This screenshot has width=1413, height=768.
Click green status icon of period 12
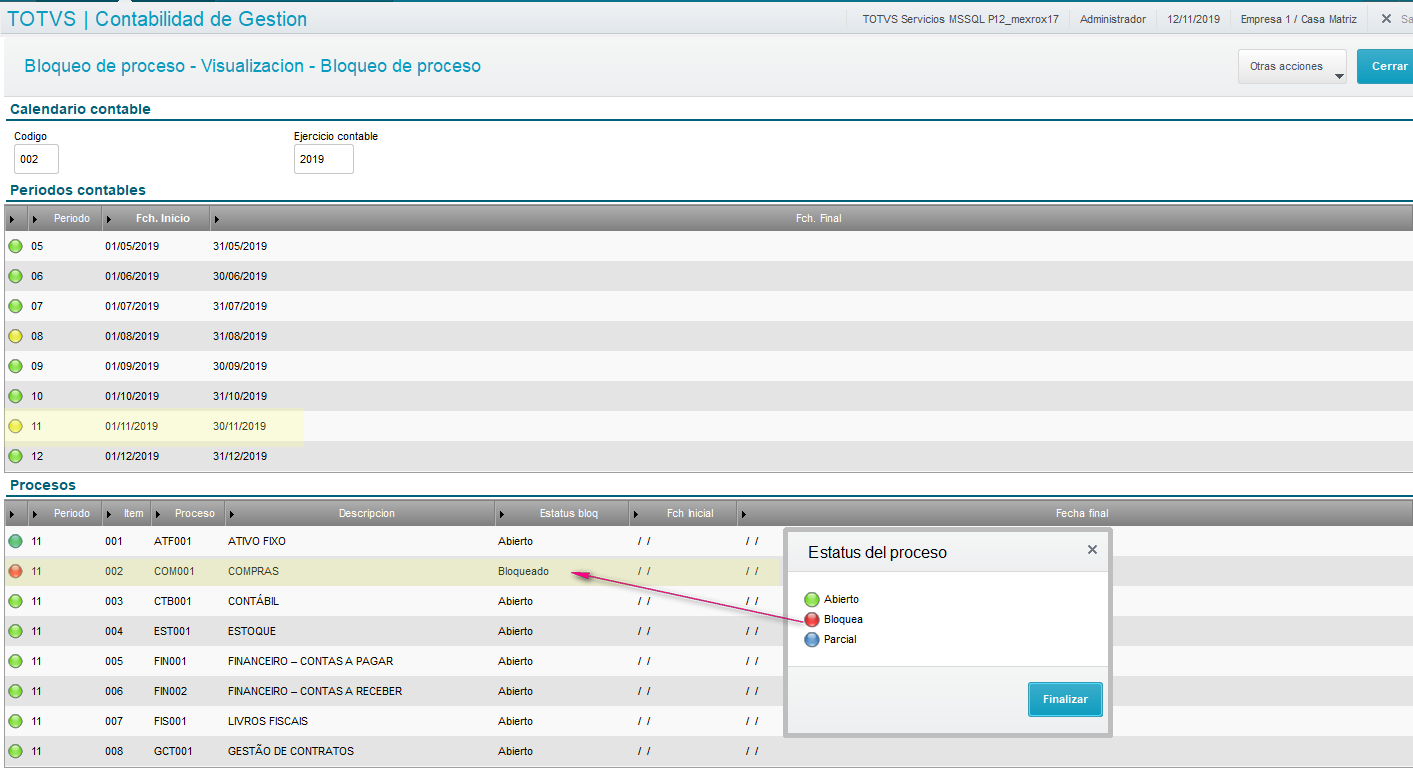(15, 456)
